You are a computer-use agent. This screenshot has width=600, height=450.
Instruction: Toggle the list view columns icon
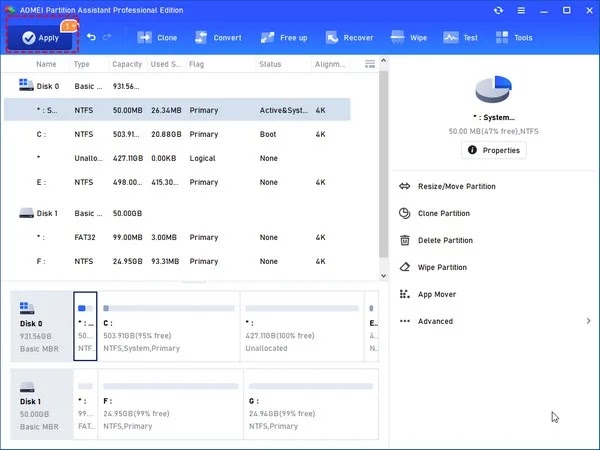pyautogui.click(x=370, y=64)
